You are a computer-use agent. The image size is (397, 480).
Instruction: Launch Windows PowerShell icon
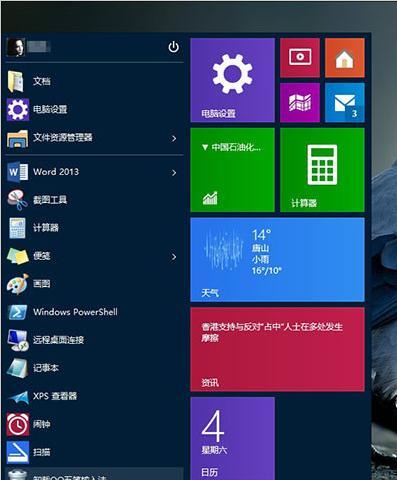point(17,312)
